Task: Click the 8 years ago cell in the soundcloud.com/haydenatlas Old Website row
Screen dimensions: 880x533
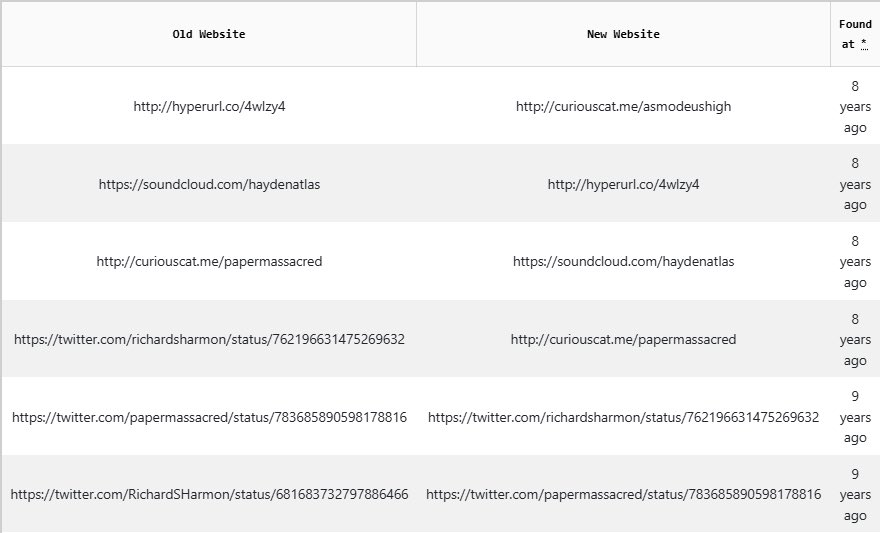Action: 855,184
